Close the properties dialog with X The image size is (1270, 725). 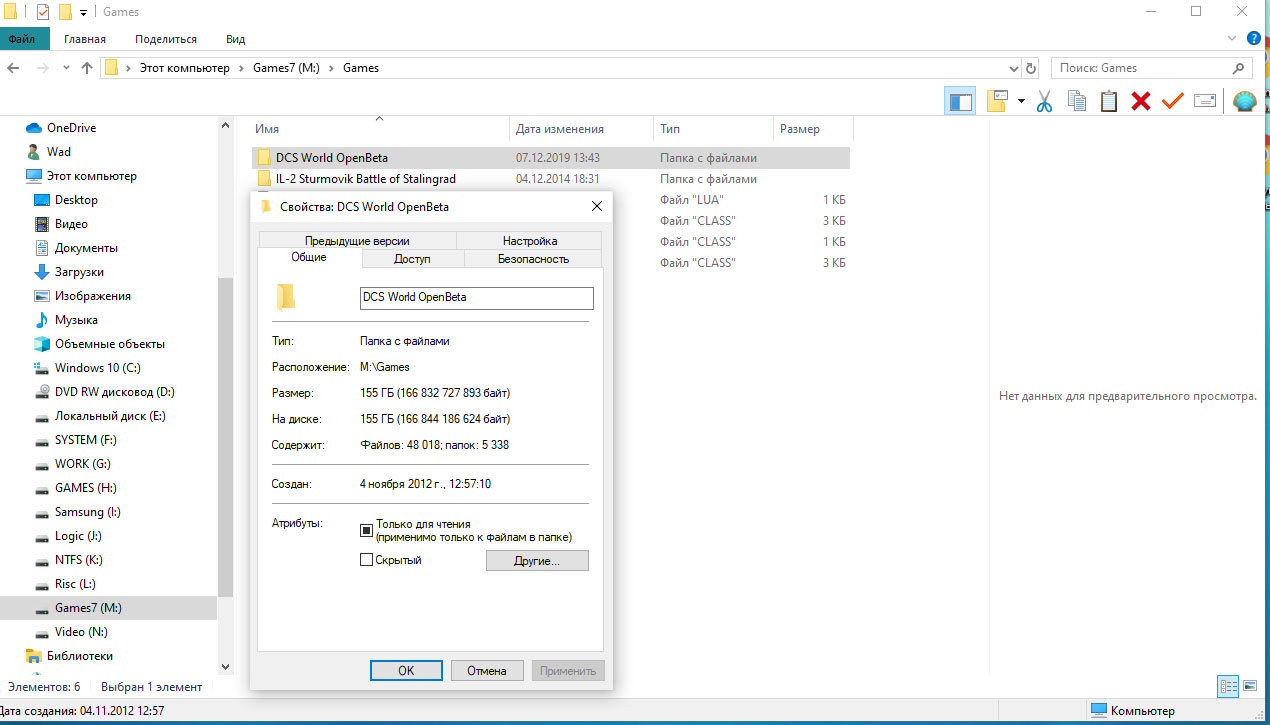pyautogui.click(x=596, y=207)
